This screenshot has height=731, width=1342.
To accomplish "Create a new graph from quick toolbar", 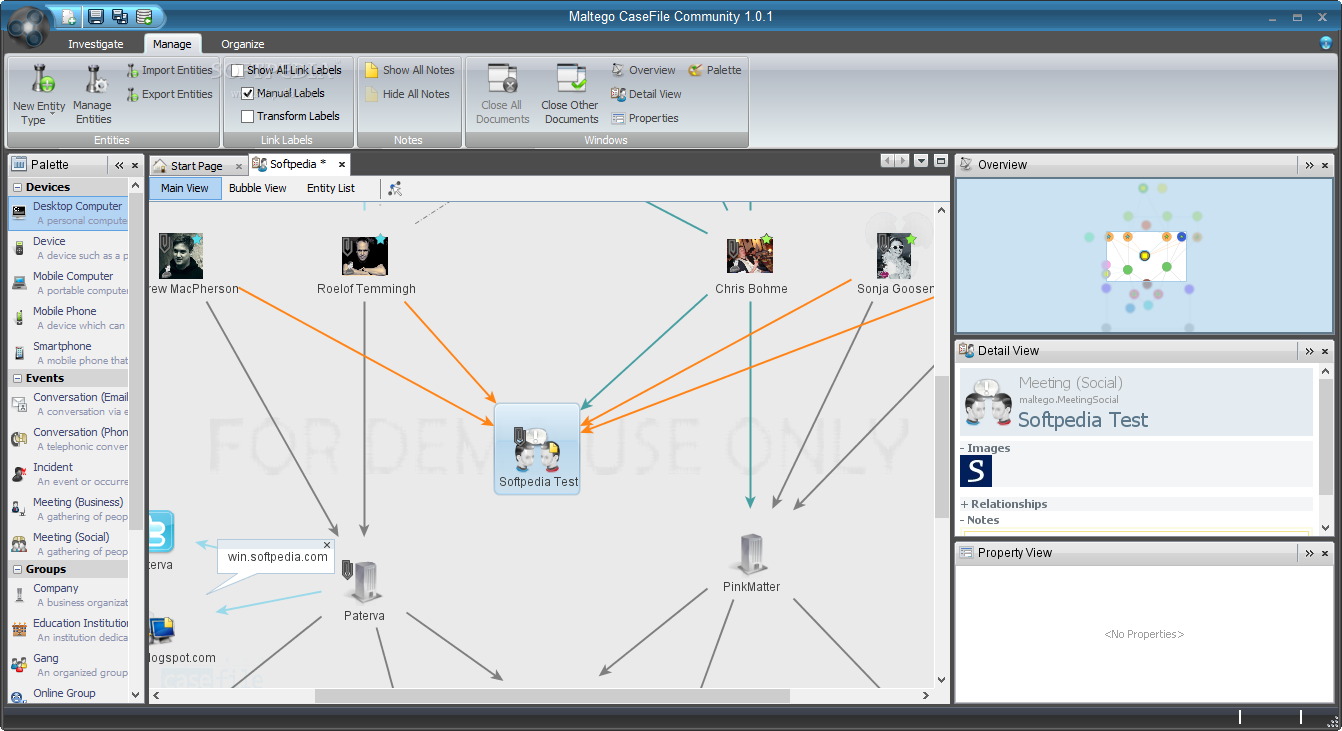I will [69, 17].
